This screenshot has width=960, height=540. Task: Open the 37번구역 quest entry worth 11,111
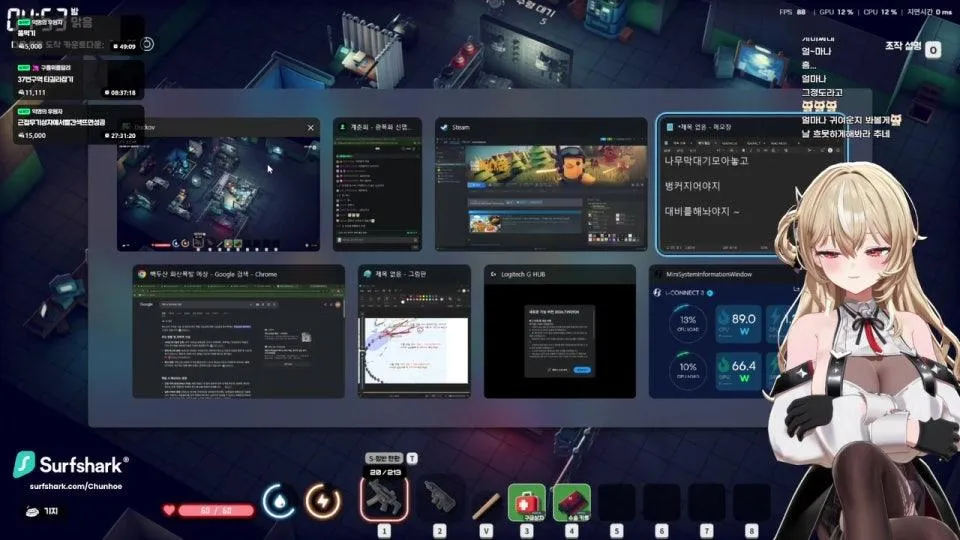pyautogui.click(x=77, y=80)
